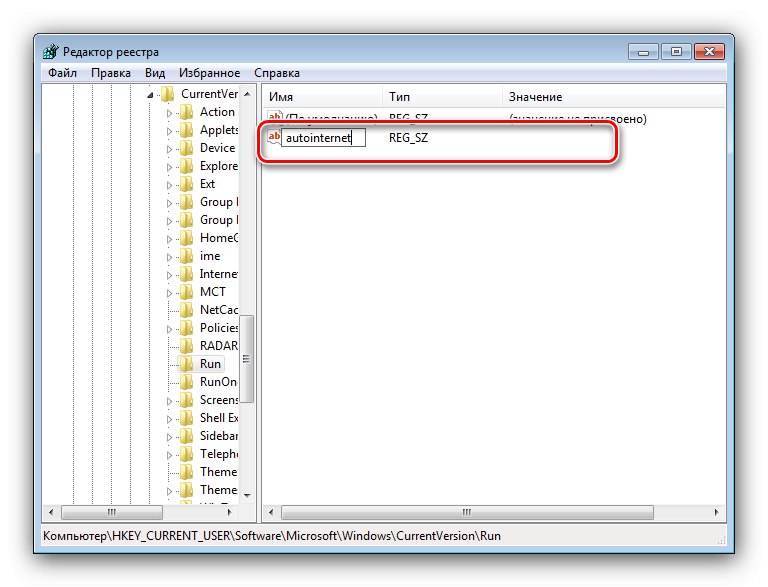Viewport: 768px width, 587px height.
Task: Select the CurrentVersion folder icon
Action: (x=168, y=94)
